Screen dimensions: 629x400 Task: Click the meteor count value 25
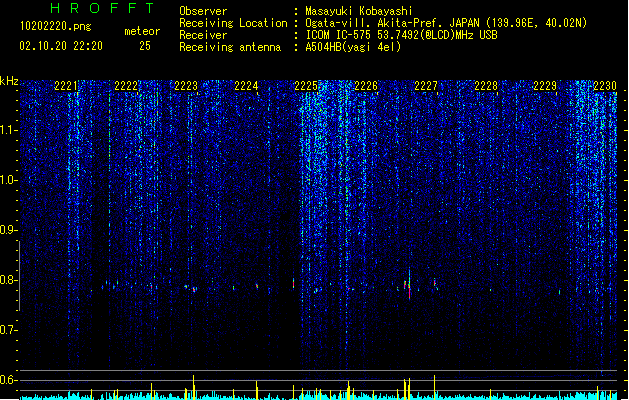point(145,46)
